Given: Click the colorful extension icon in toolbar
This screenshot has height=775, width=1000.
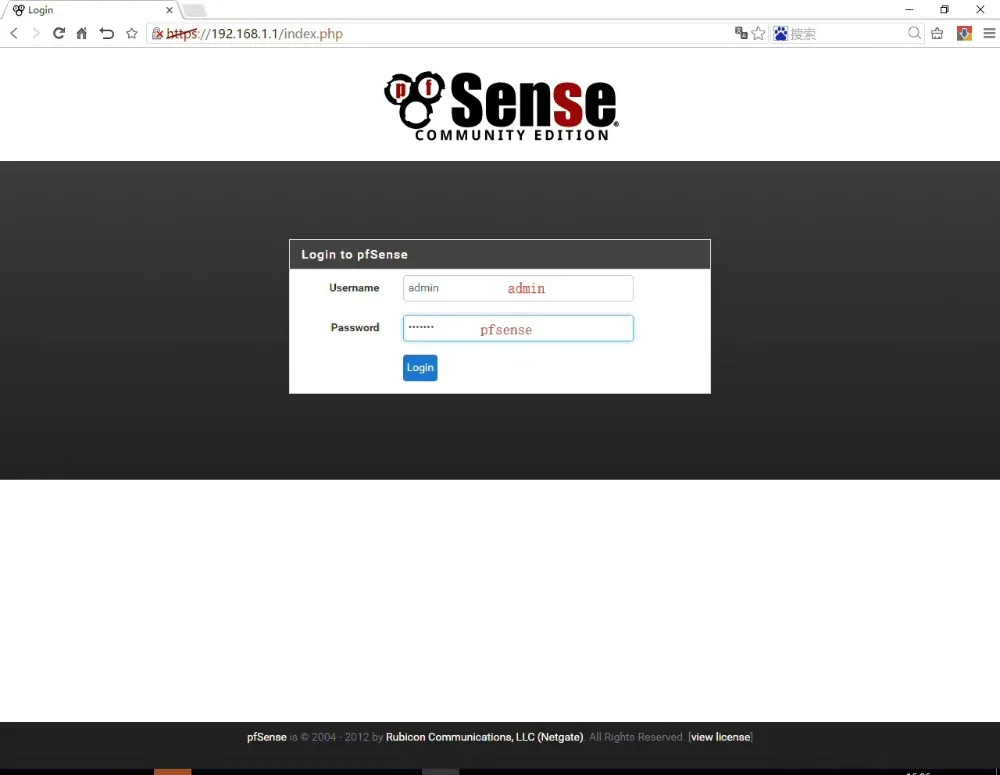Looking at the screenshot, I should [x=964, y=33].
